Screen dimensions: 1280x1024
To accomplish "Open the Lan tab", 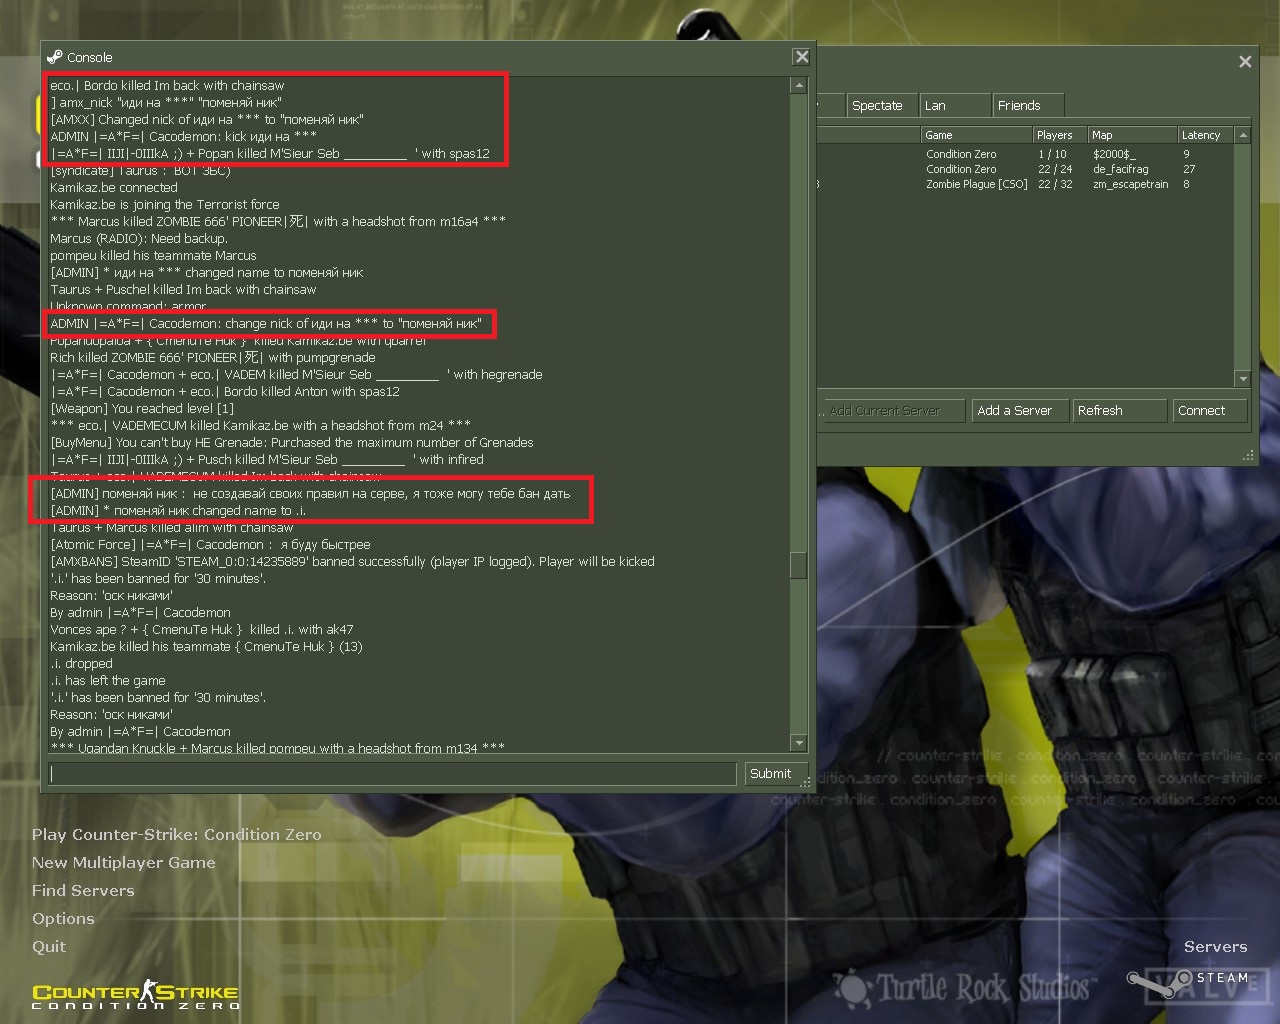I will [953, 105].
